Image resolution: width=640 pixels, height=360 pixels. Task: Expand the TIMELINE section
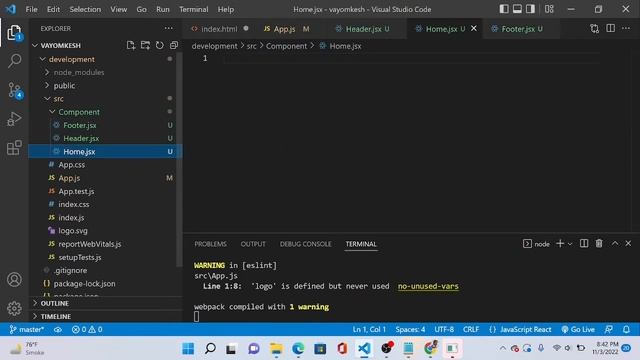56,316
